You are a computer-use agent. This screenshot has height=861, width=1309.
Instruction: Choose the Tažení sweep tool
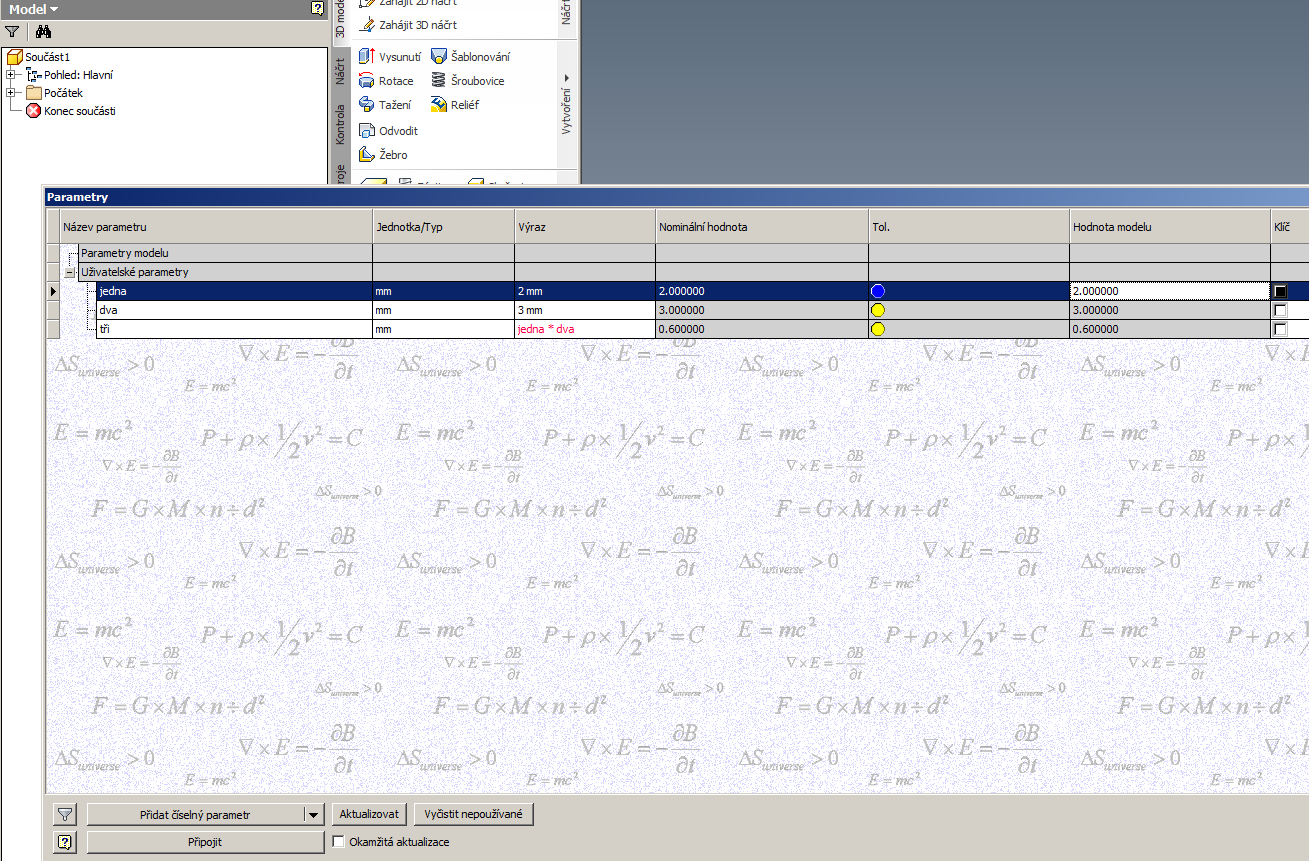tap(367, 105)
